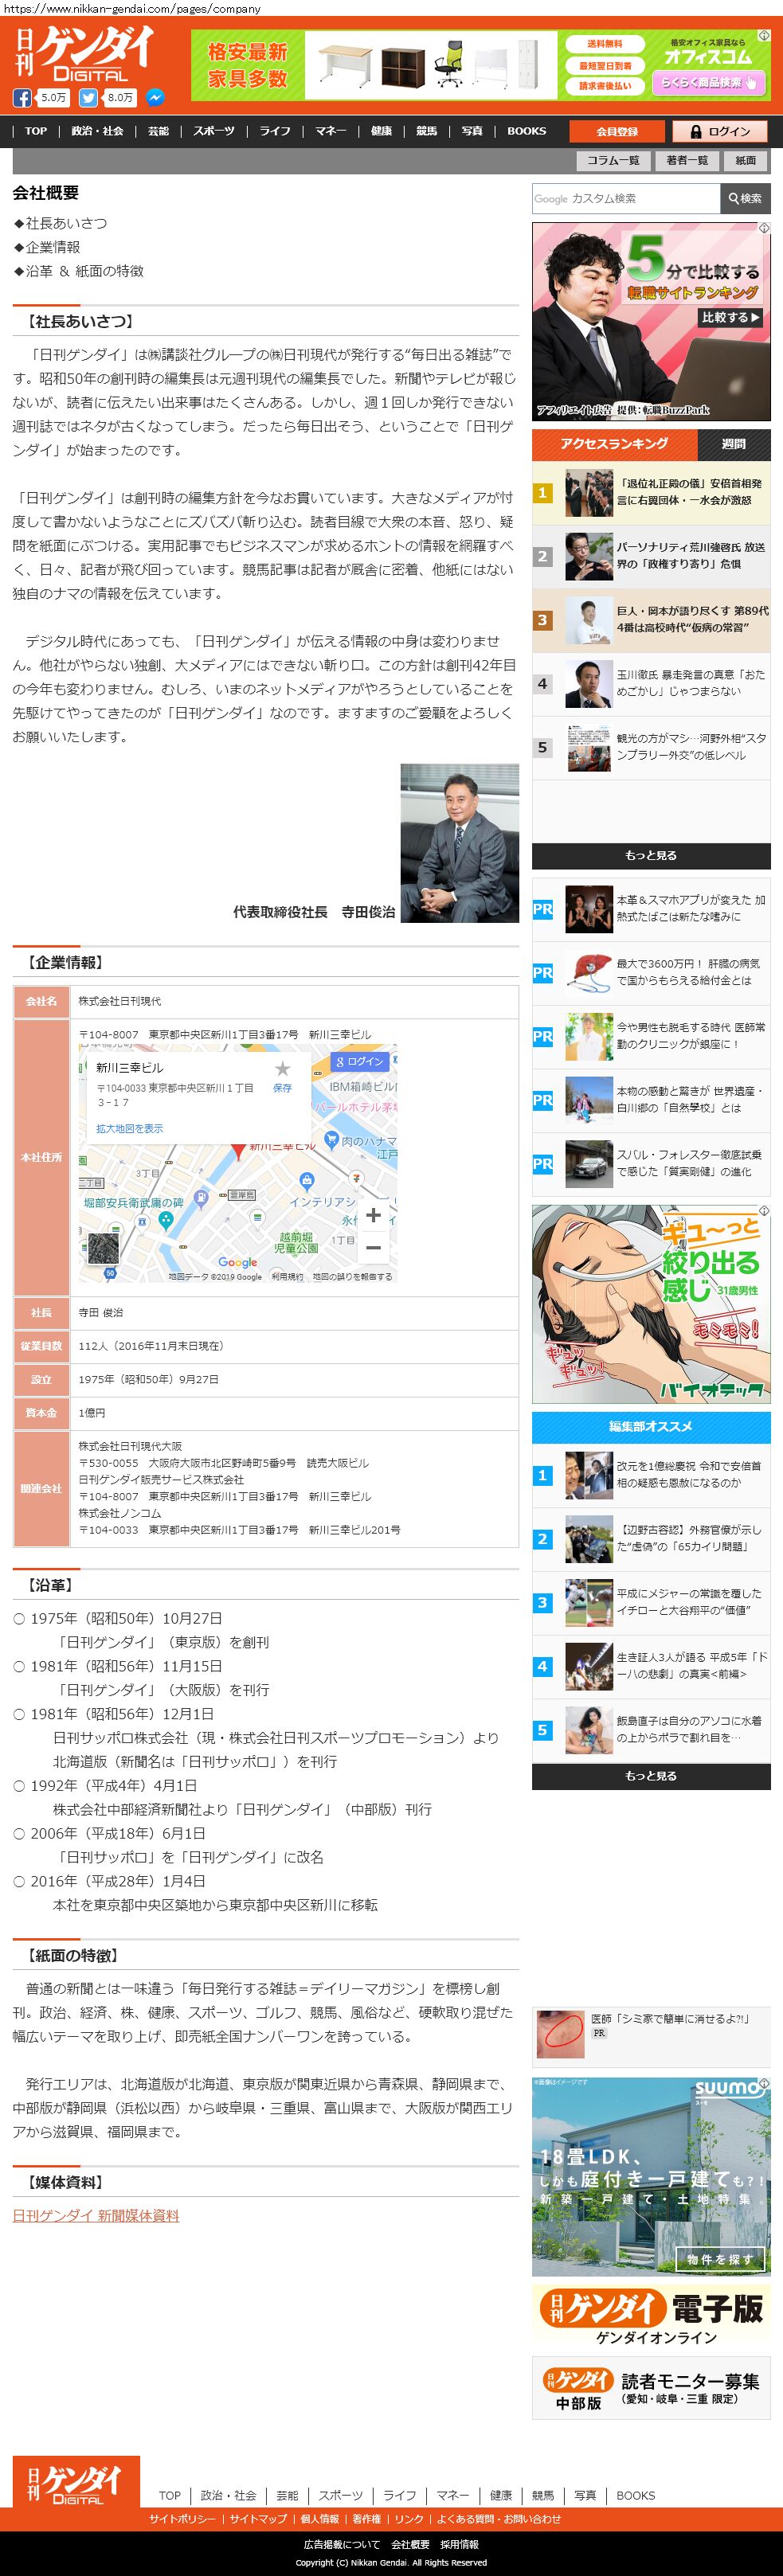The height and width of the screenshot is (2576, 783).
Task: Open 日刊ゲンダイ 新聞媒体資料 link
Action: [x=96, y=2216]
